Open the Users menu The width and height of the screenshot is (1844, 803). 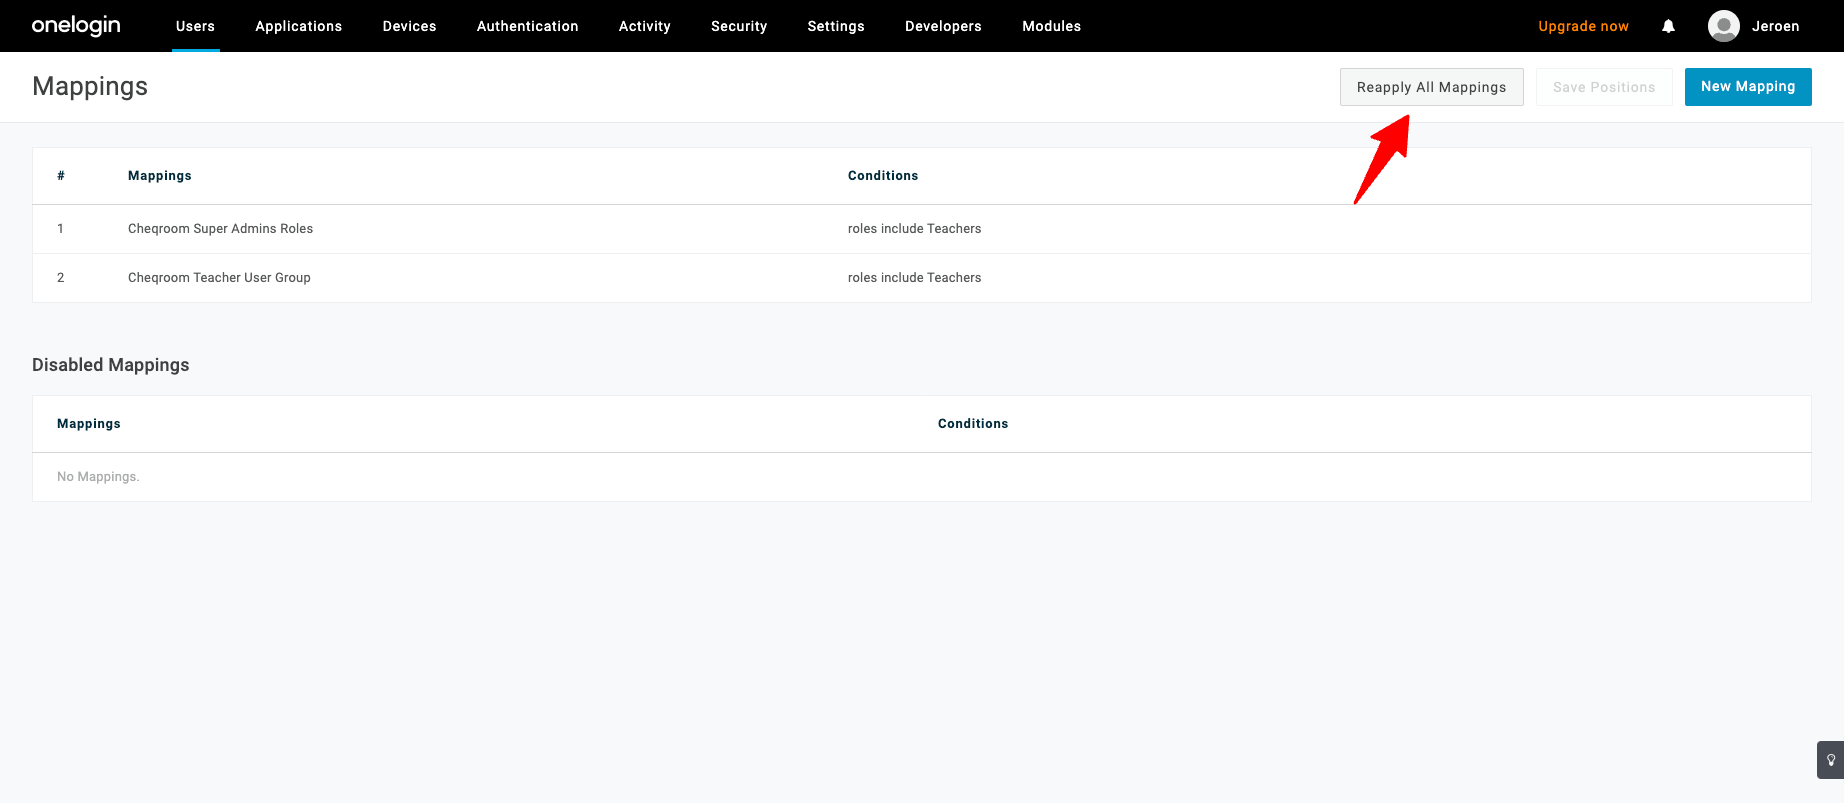[x=195, y=26]
